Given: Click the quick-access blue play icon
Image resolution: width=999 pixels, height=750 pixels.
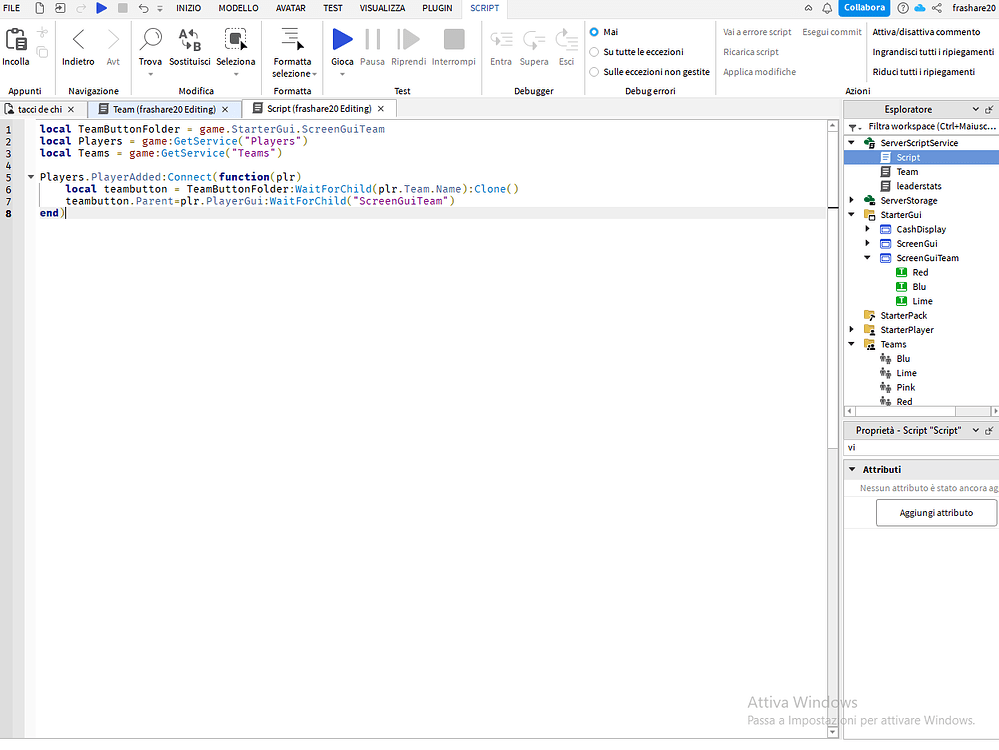Looking at the screenshot, I should 101,8.
